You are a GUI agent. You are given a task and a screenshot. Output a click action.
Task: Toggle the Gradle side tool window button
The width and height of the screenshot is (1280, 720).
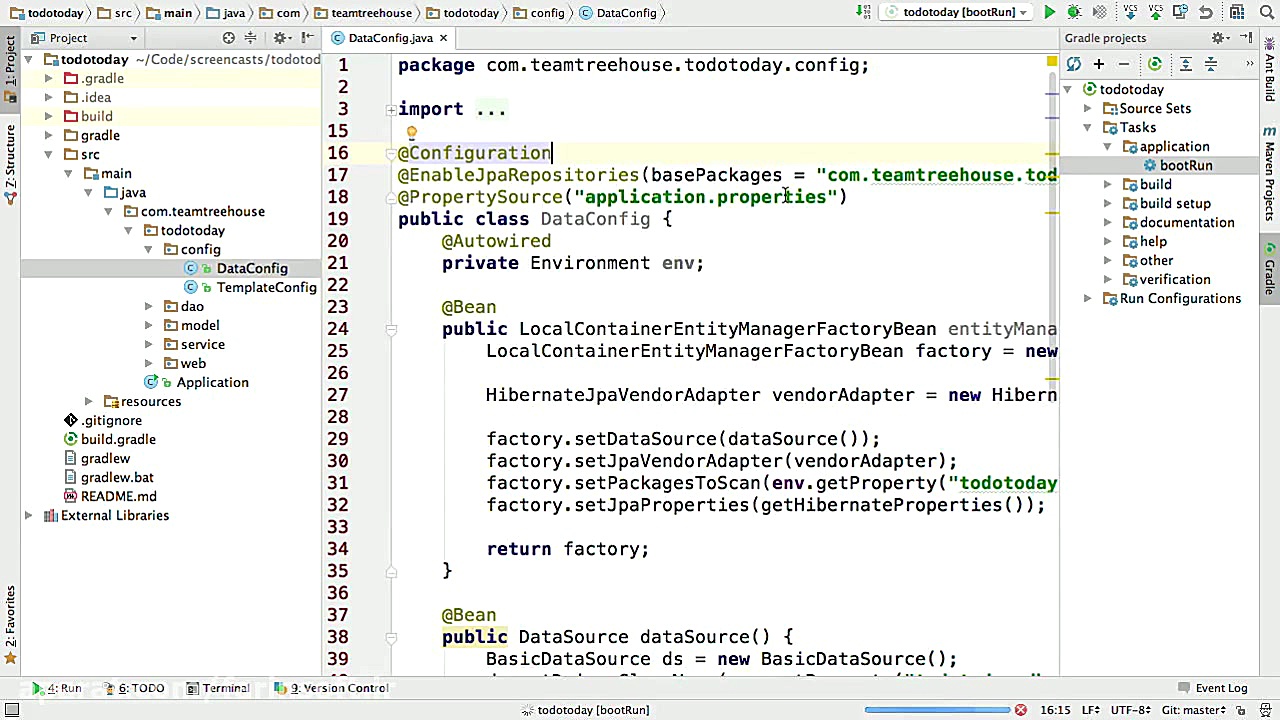(1270, 270)
